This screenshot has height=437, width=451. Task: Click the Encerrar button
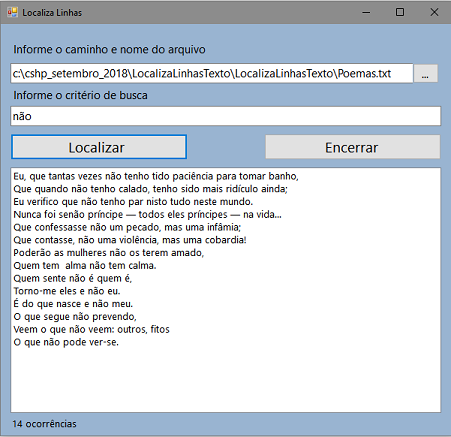coord(353,147)
